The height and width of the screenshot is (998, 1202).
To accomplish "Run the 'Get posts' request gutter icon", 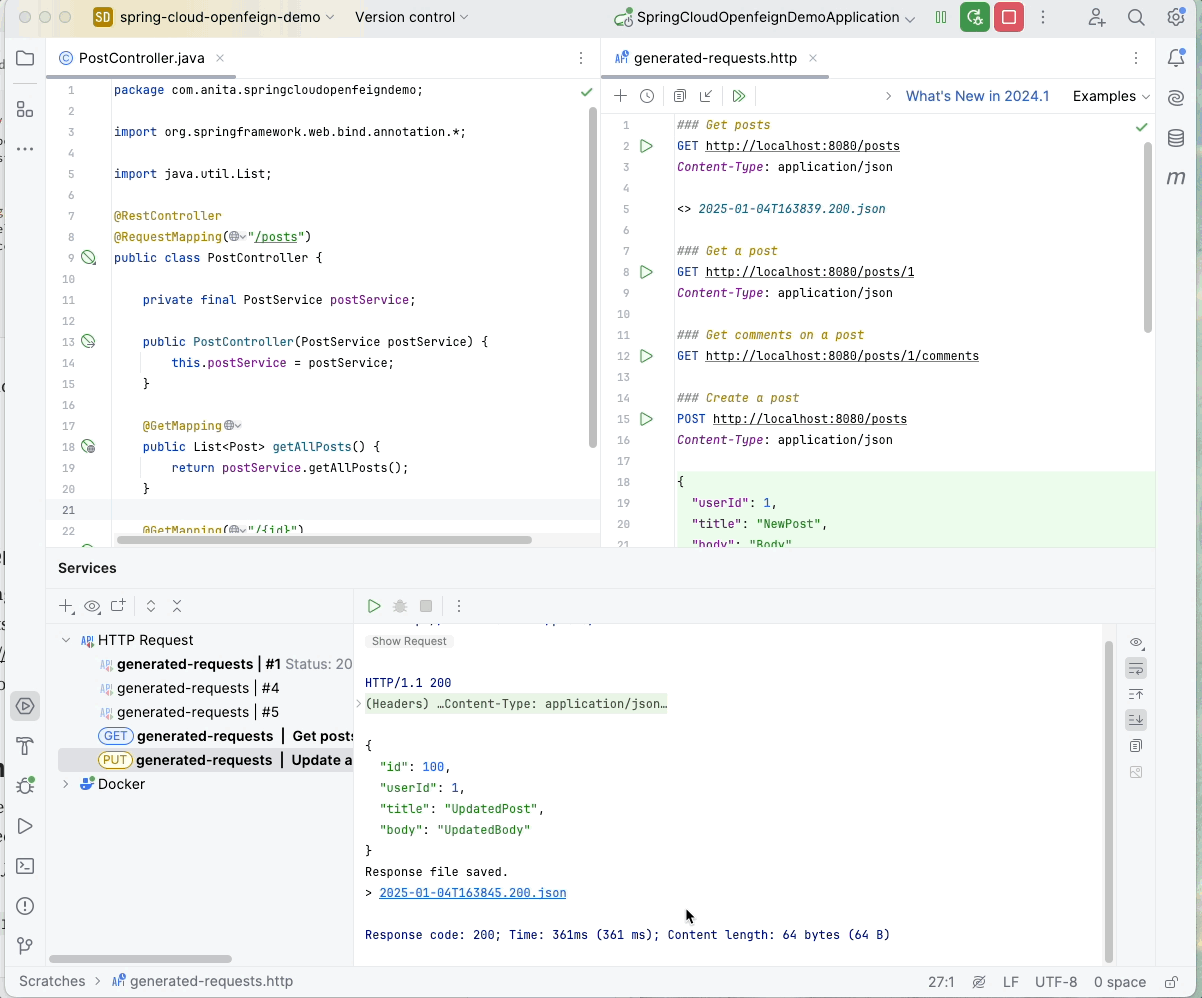I will pos(646,146).
